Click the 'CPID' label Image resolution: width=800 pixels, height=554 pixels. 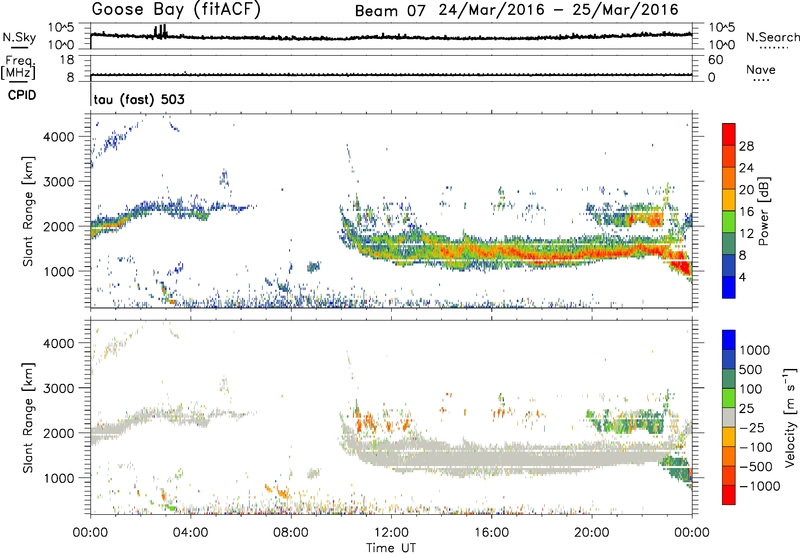coord(22,95)
